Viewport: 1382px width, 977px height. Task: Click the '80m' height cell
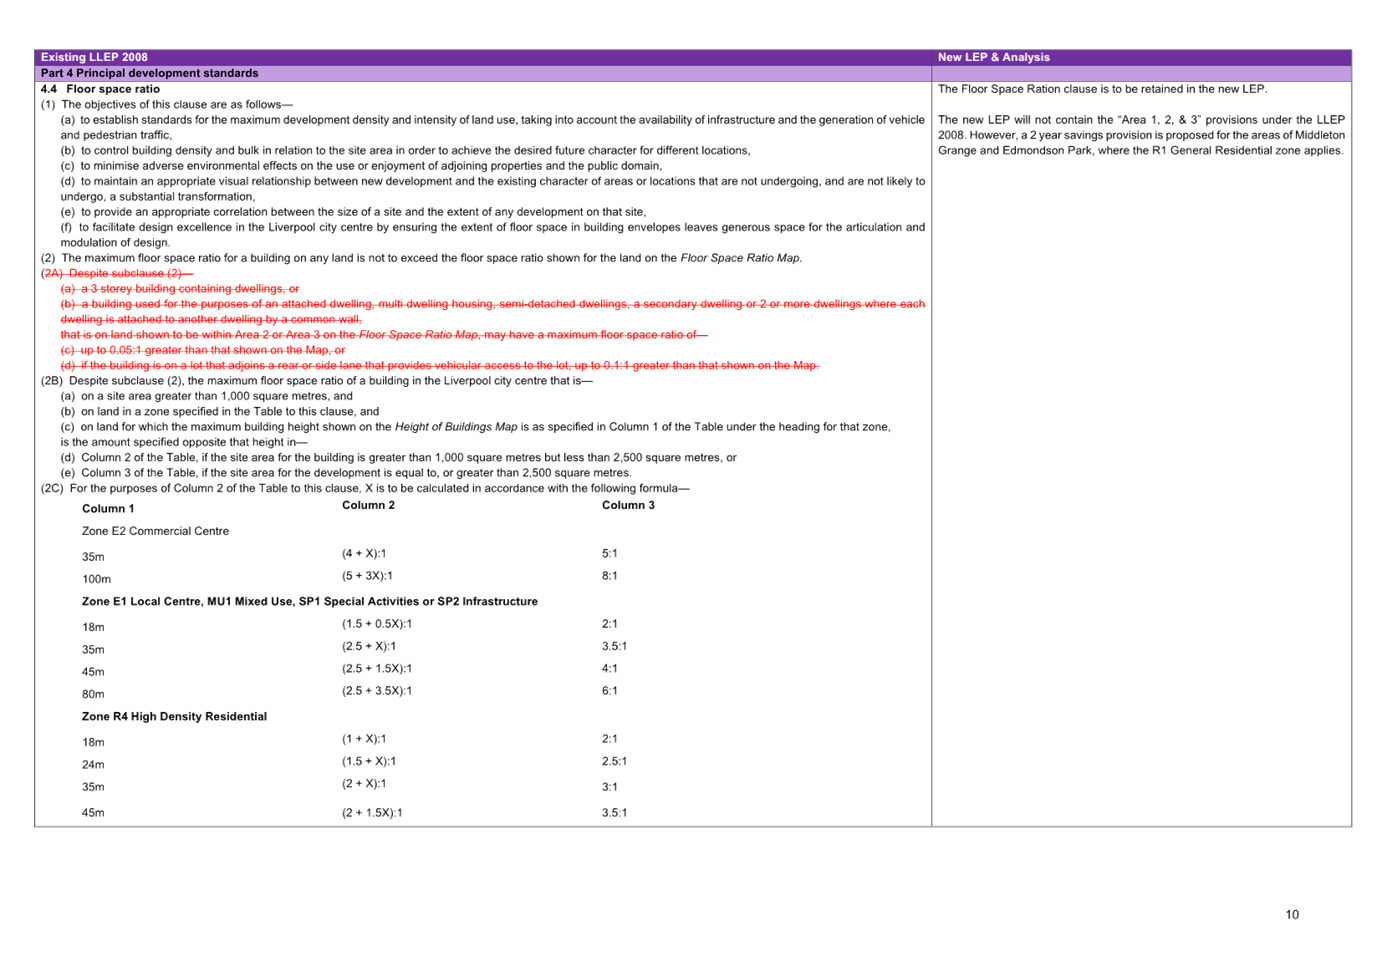pyautogui.click(x=93, y=694)
